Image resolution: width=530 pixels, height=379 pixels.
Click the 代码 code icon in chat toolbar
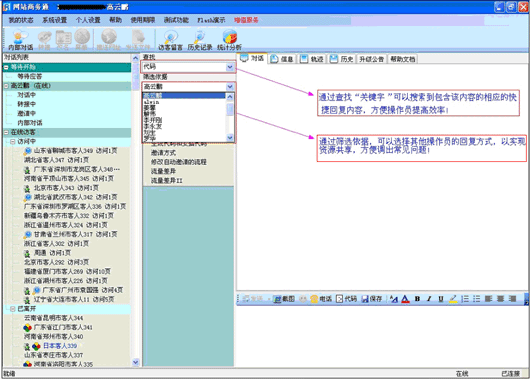(346, 299)
